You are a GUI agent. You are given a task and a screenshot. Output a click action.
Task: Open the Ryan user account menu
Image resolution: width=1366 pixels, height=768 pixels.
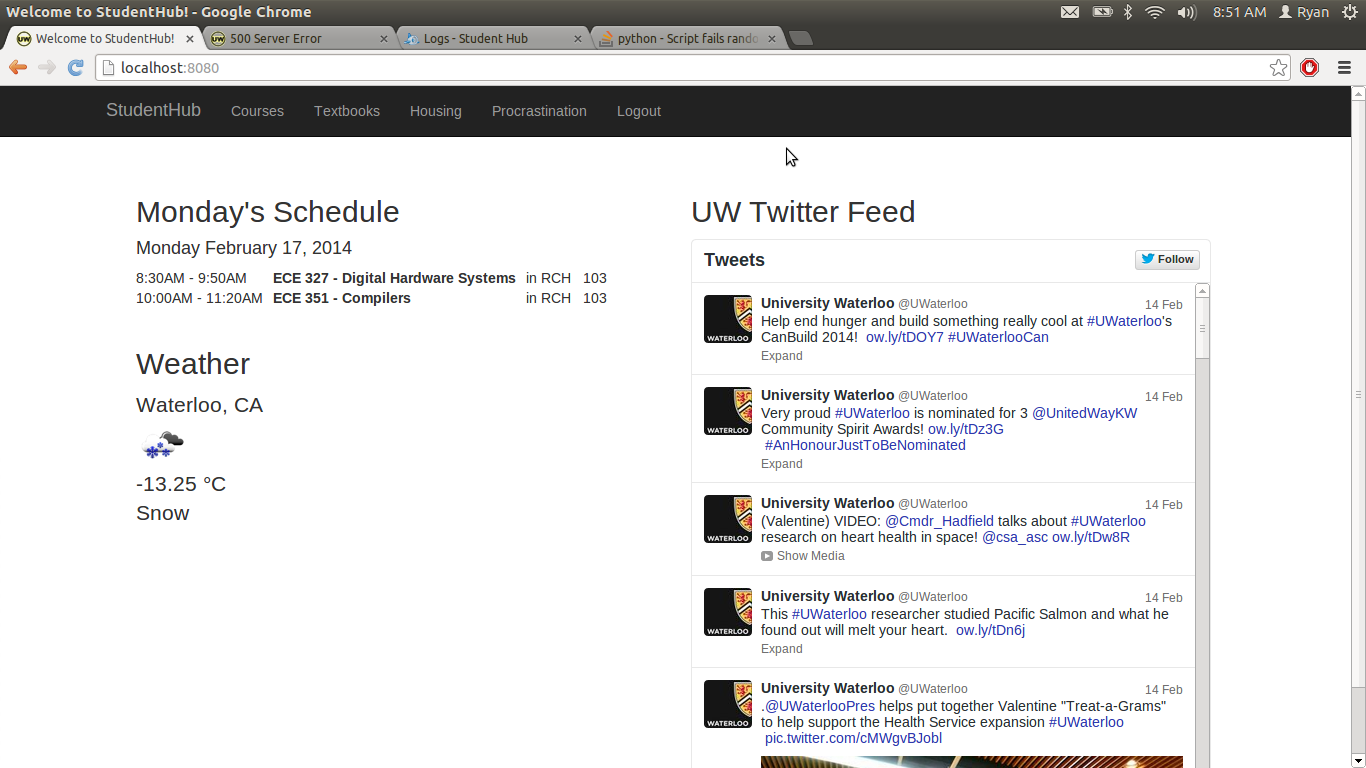click(1304, 12)
